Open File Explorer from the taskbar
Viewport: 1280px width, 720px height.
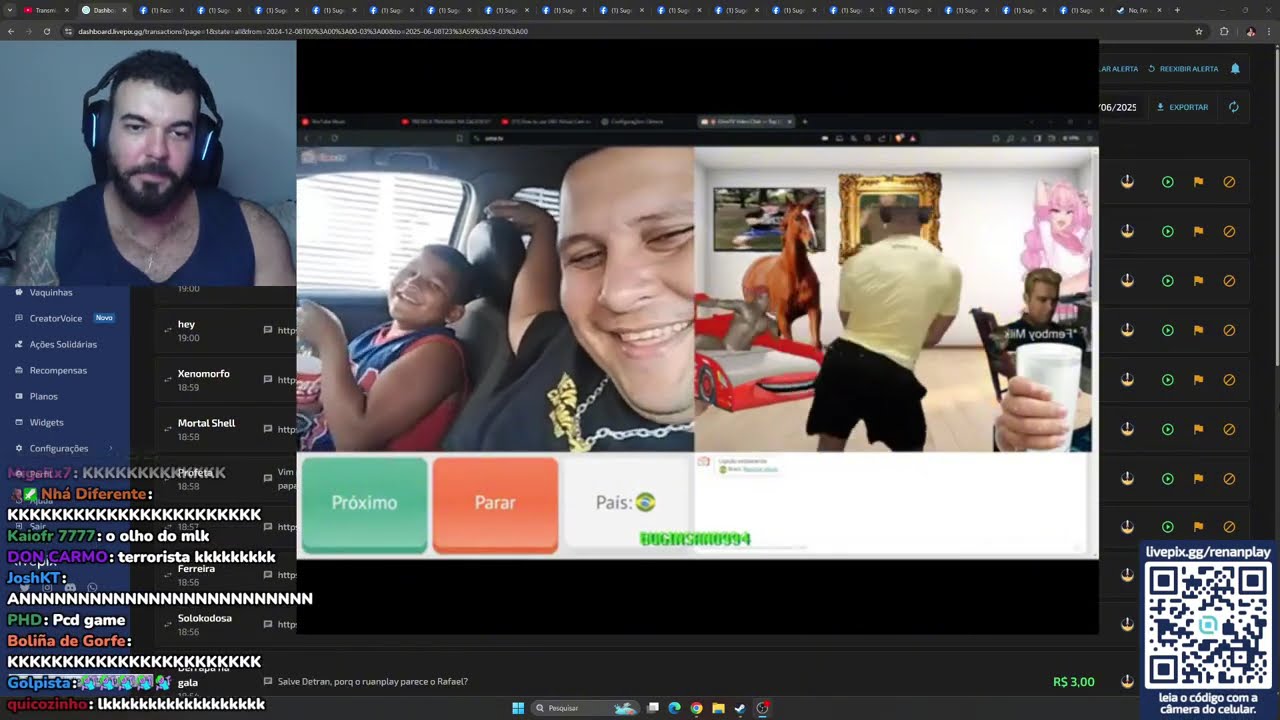(718, 708)
